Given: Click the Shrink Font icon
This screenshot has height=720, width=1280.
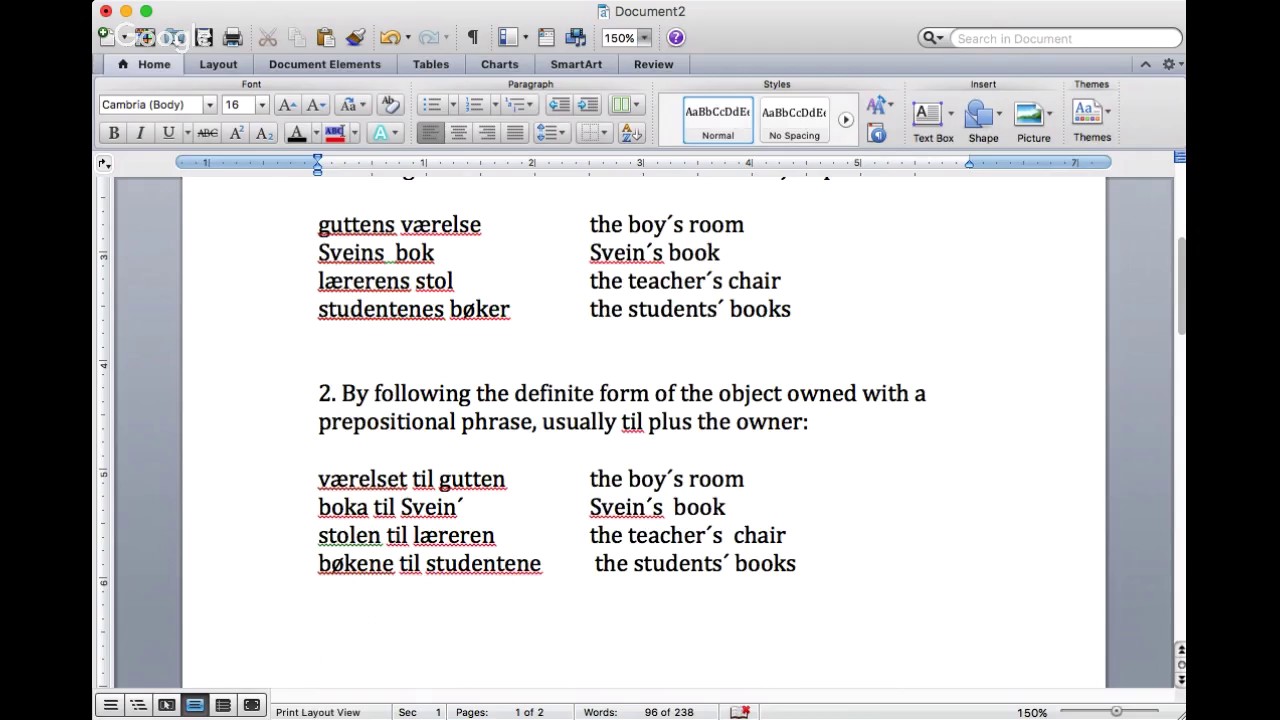Looking at the screenshot, I should point(315,105).
